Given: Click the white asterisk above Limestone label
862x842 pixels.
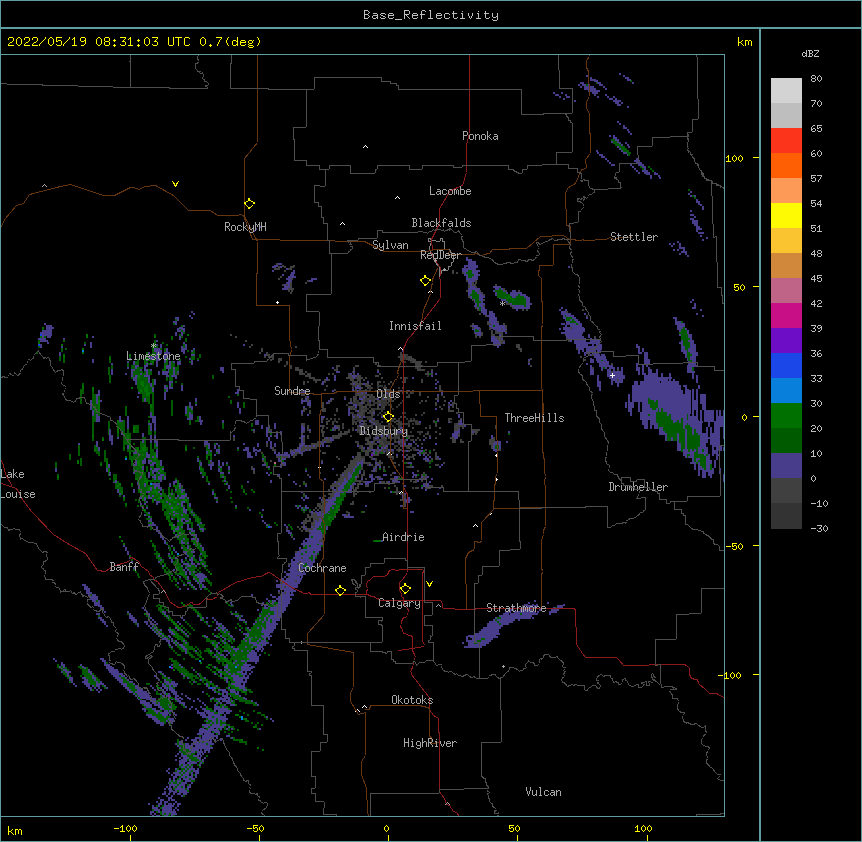Looking at the screenshot, I should (154, 346).
